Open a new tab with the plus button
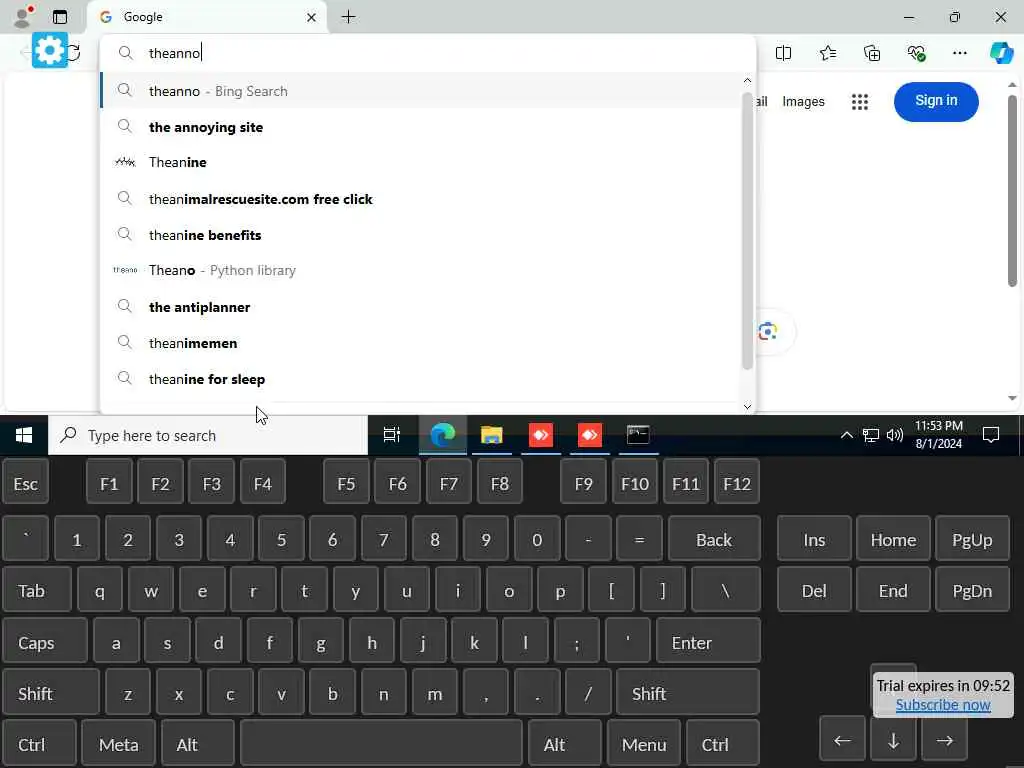 [x=349, y=17]
